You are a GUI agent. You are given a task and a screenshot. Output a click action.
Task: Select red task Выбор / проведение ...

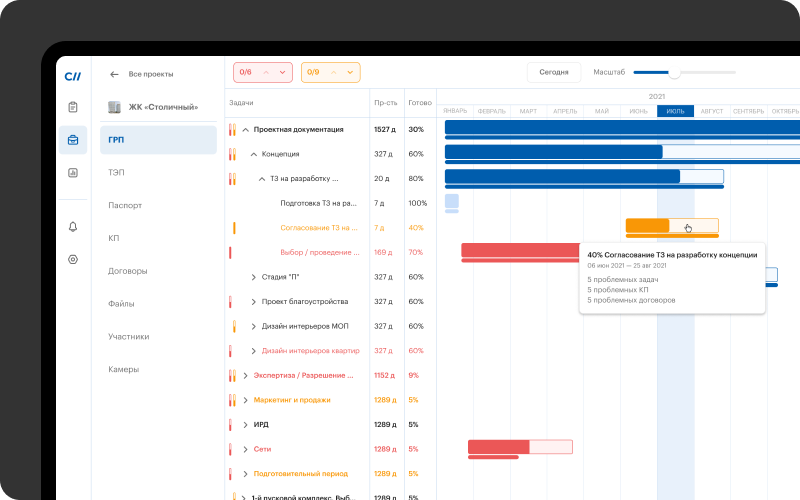320,252
